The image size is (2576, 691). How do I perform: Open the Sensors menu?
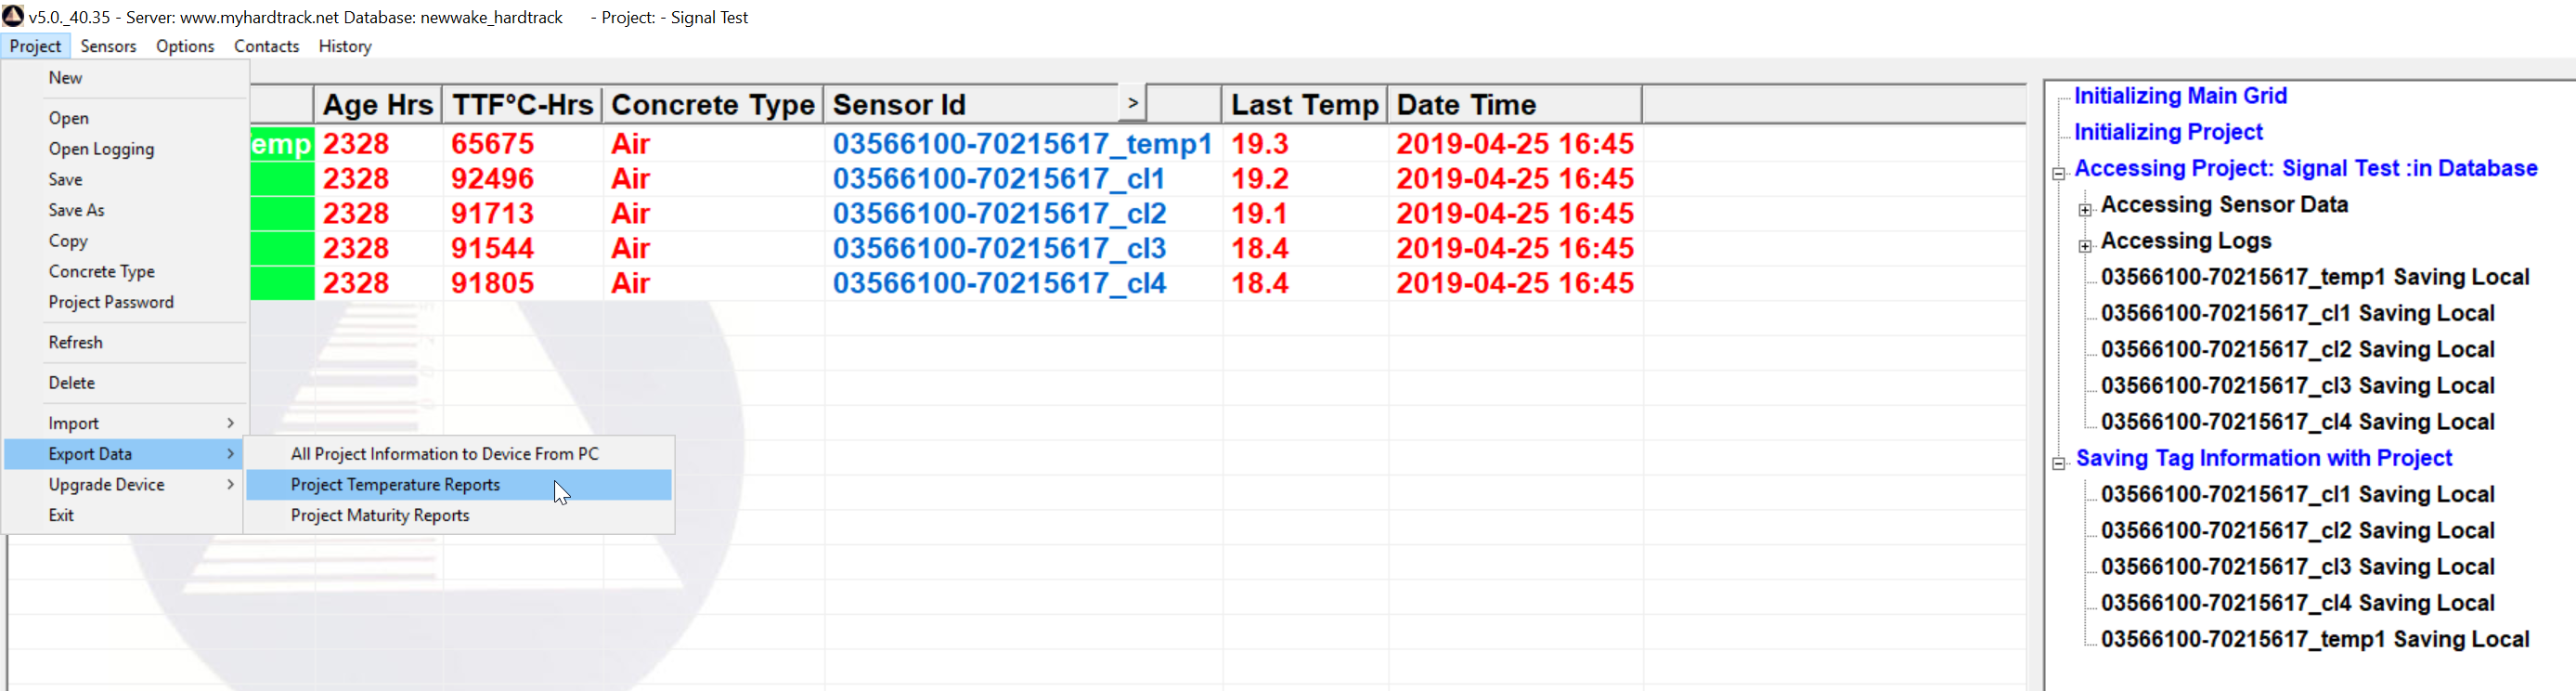click(x=108, y=46)
